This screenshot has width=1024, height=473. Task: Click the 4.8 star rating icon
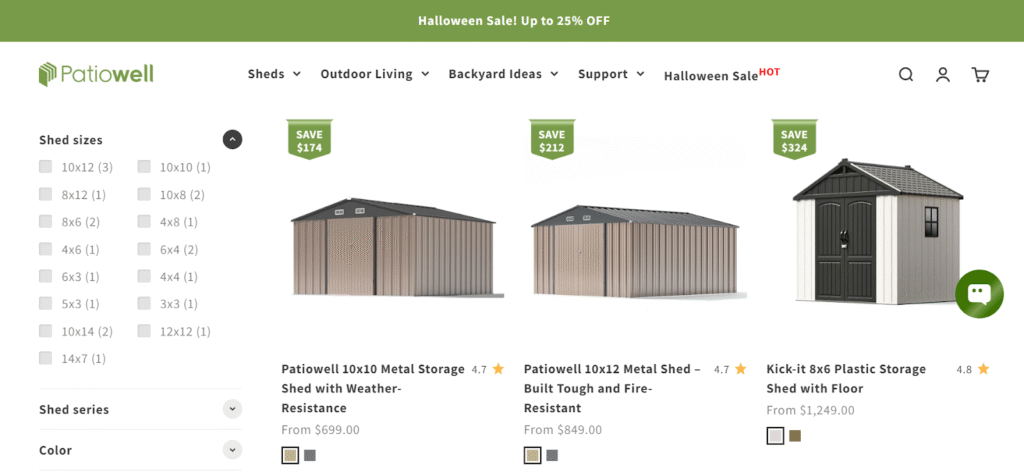(983, 369)
